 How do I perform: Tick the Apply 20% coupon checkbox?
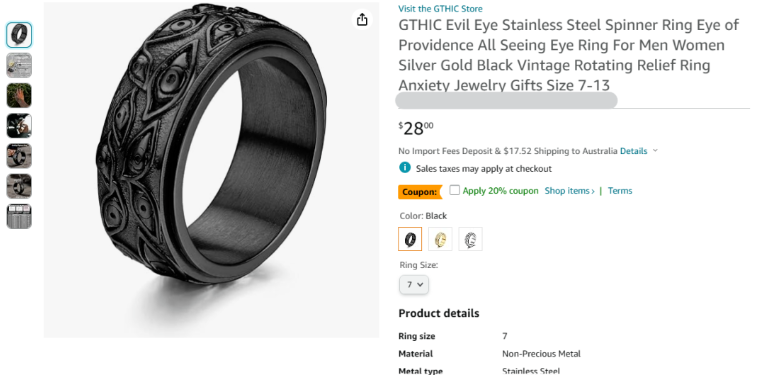(454, 190)
